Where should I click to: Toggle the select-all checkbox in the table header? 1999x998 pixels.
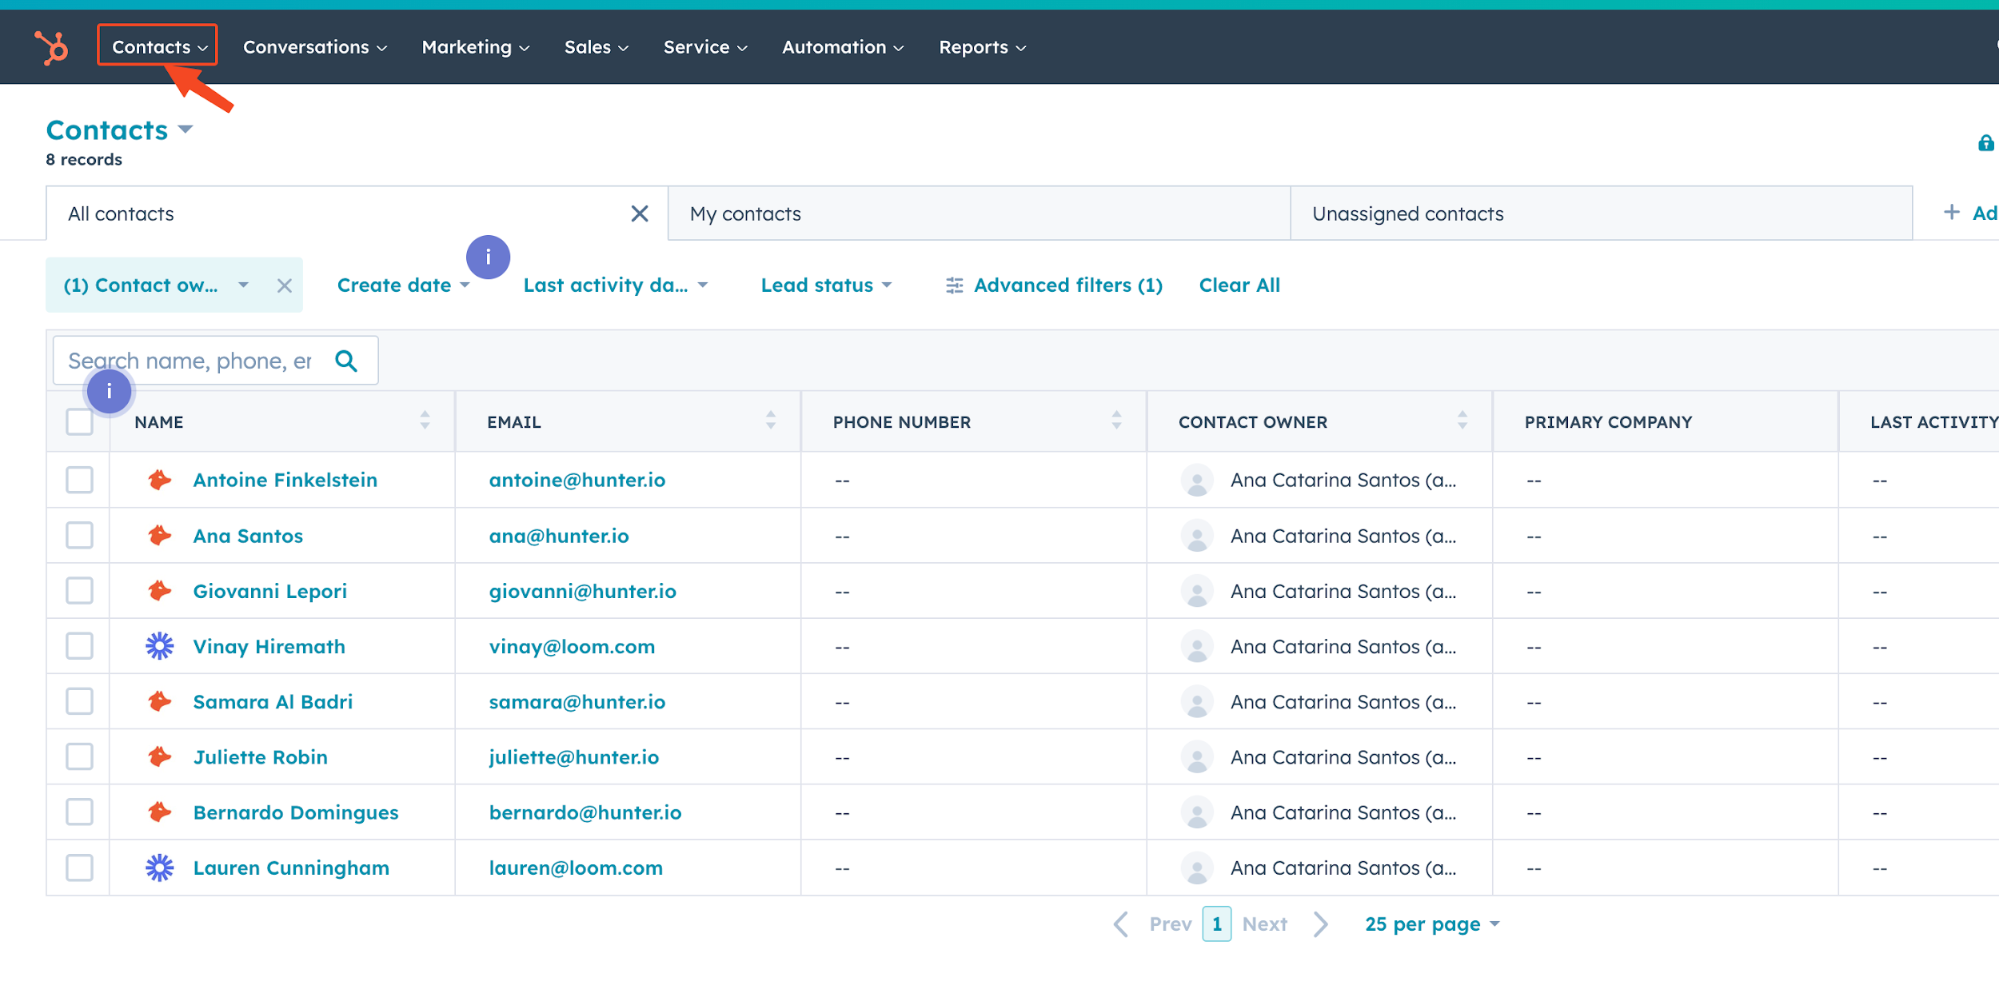(x=79, y=422)
